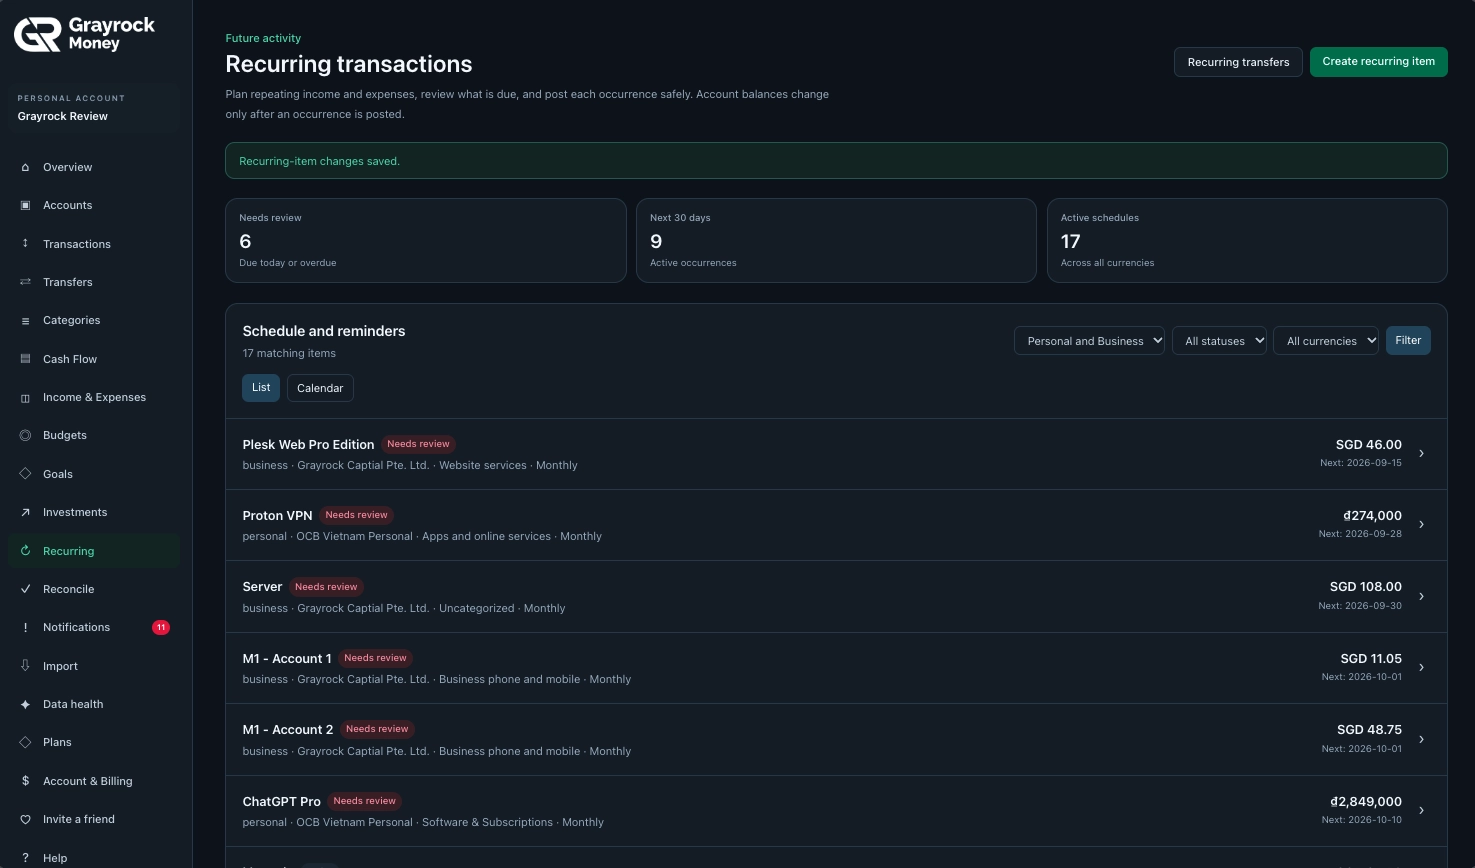Image resolution: width=1475 pixels, height=868 pixels.
Task: Click the Reconcile checkmark icon
Action: [25, 589]
